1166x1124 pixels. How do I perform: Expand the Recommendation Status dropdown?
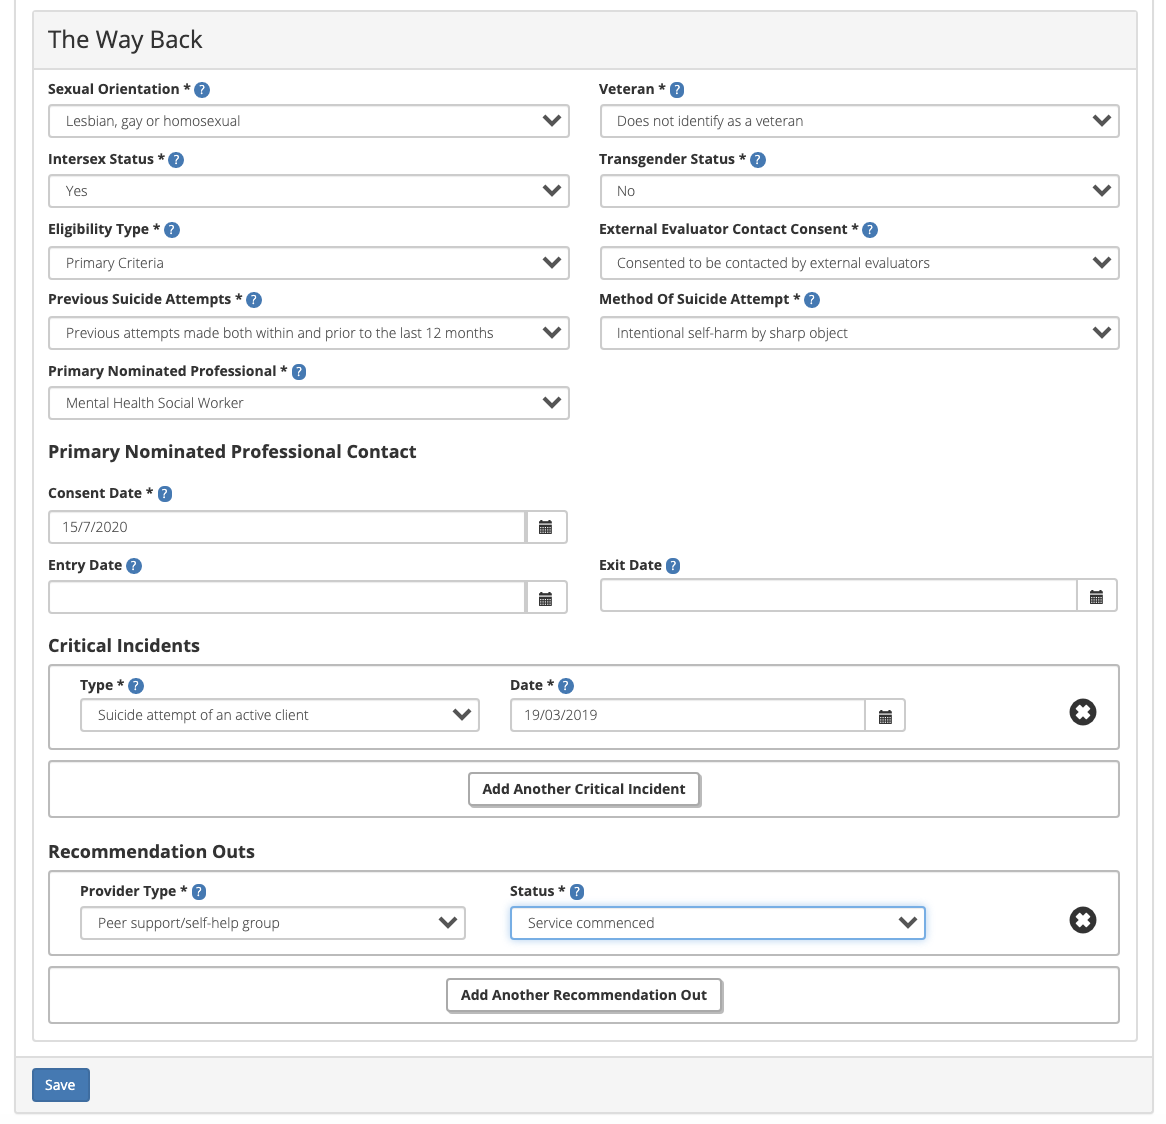pyautogui.click(x=717, y=923)
